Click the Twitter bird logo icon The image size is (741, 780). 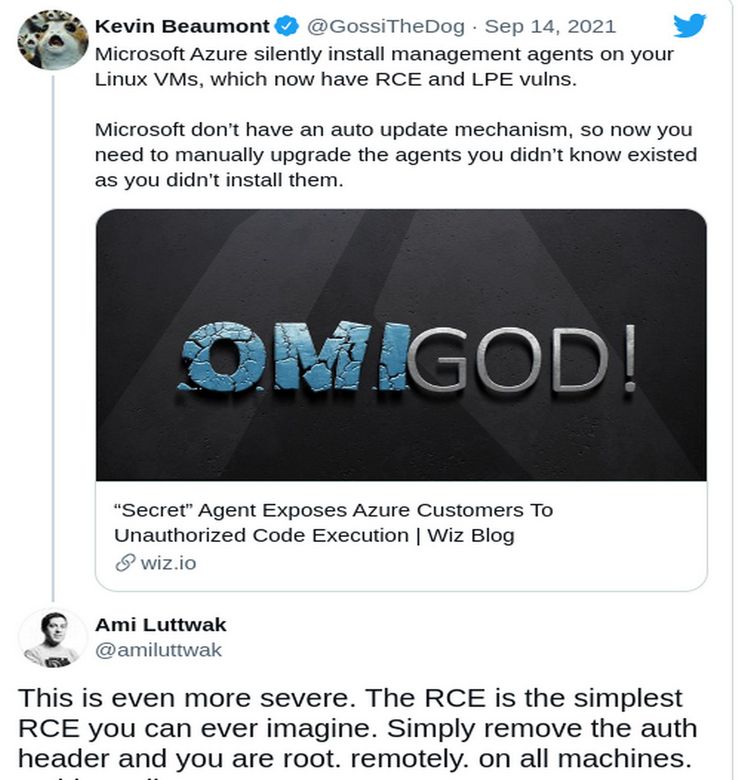click(689, 25)
